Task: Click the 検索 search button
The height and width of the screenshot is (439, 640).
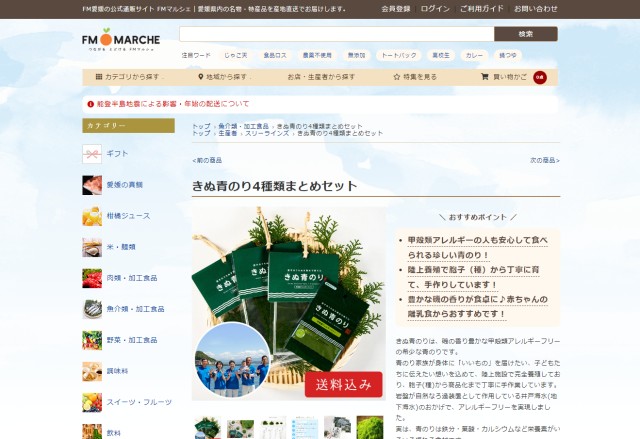Action: (x=526, y=34)
